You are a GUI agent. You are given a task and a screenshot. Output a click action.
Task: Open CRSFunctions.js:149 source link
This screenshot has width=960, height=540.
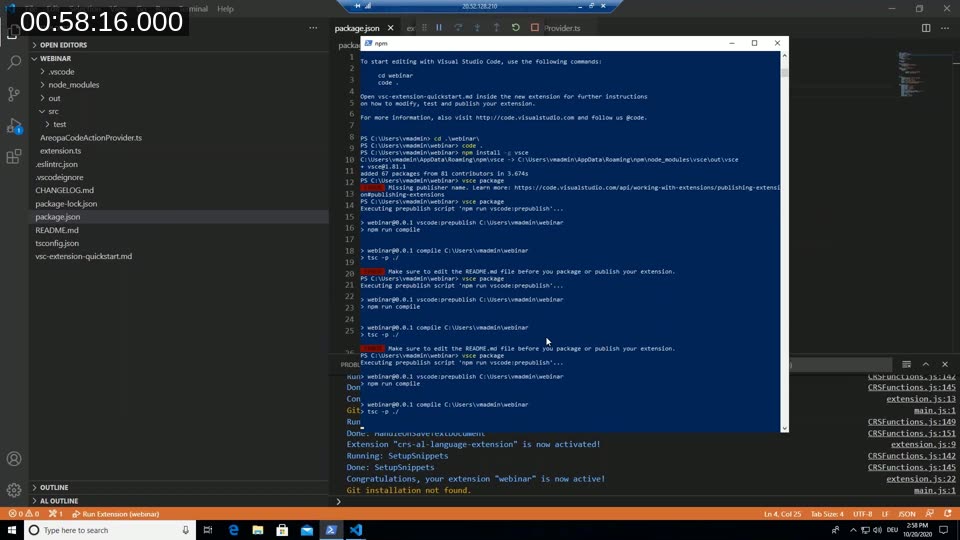911,422
